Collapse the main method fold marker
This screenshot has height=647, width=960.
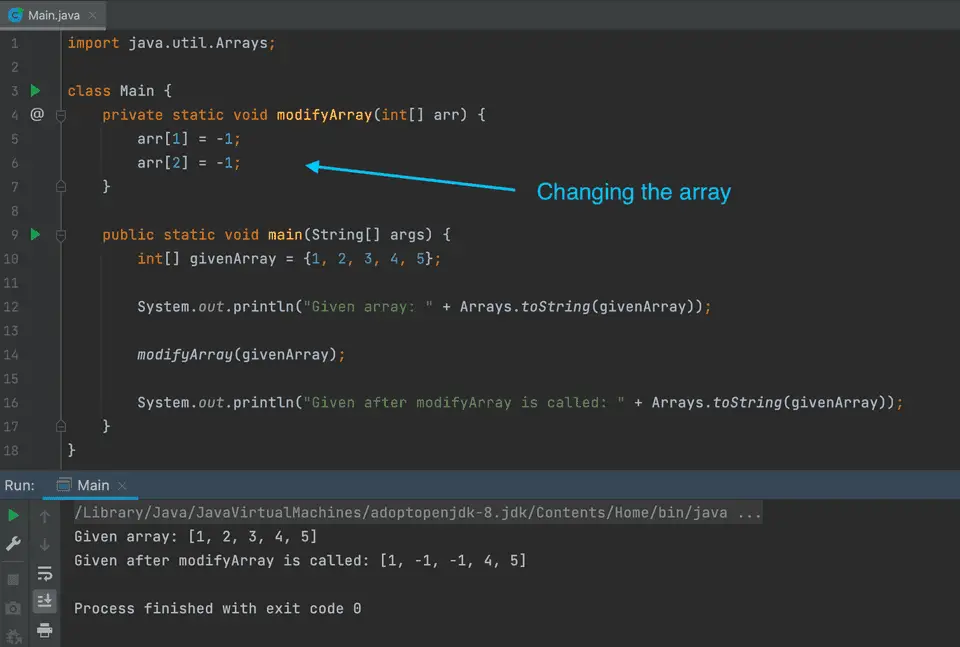pyautogui.click(x=61, y=235)
